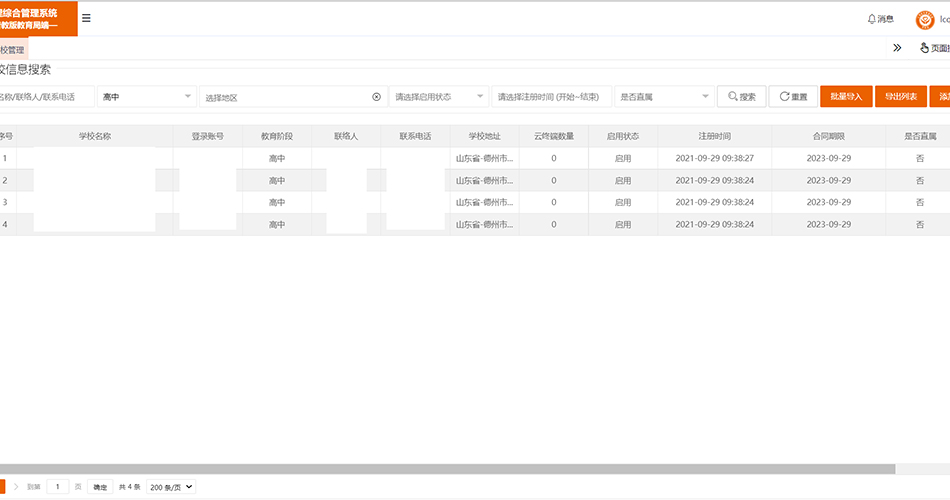Clear the 选择地区 field with the X icon
This screenshot has width=950, height=500.
point(377,97)
